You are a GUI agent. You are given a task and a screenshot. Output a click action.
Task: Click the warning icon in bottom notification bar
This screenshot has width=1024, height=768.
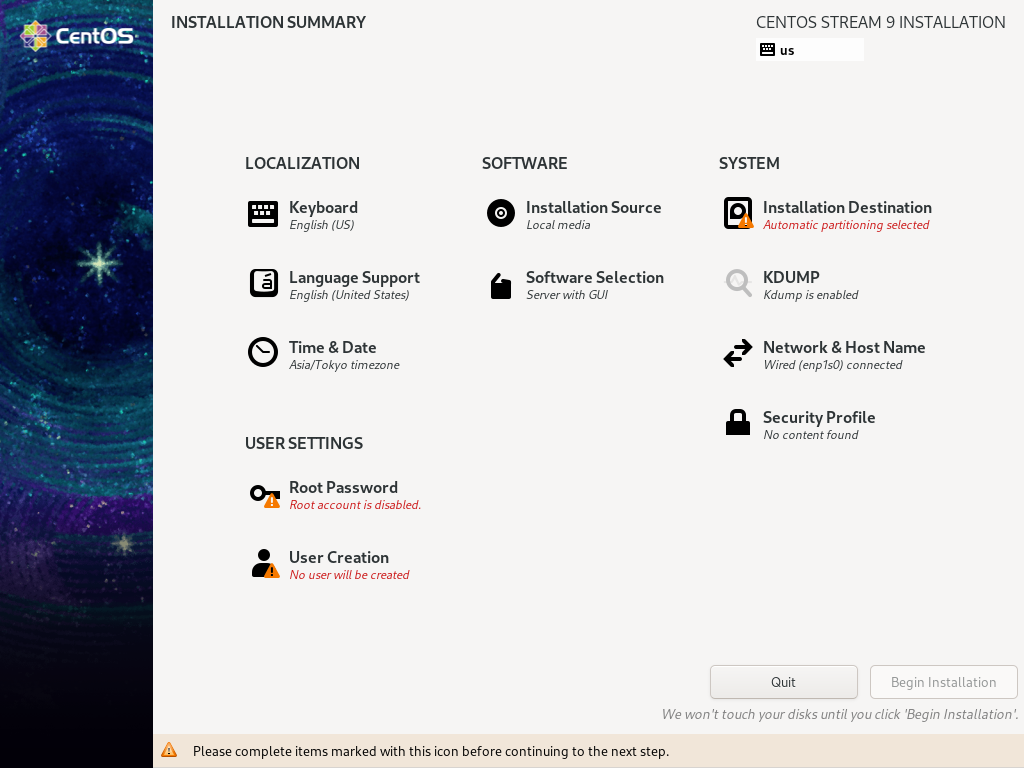pos(169,750)
